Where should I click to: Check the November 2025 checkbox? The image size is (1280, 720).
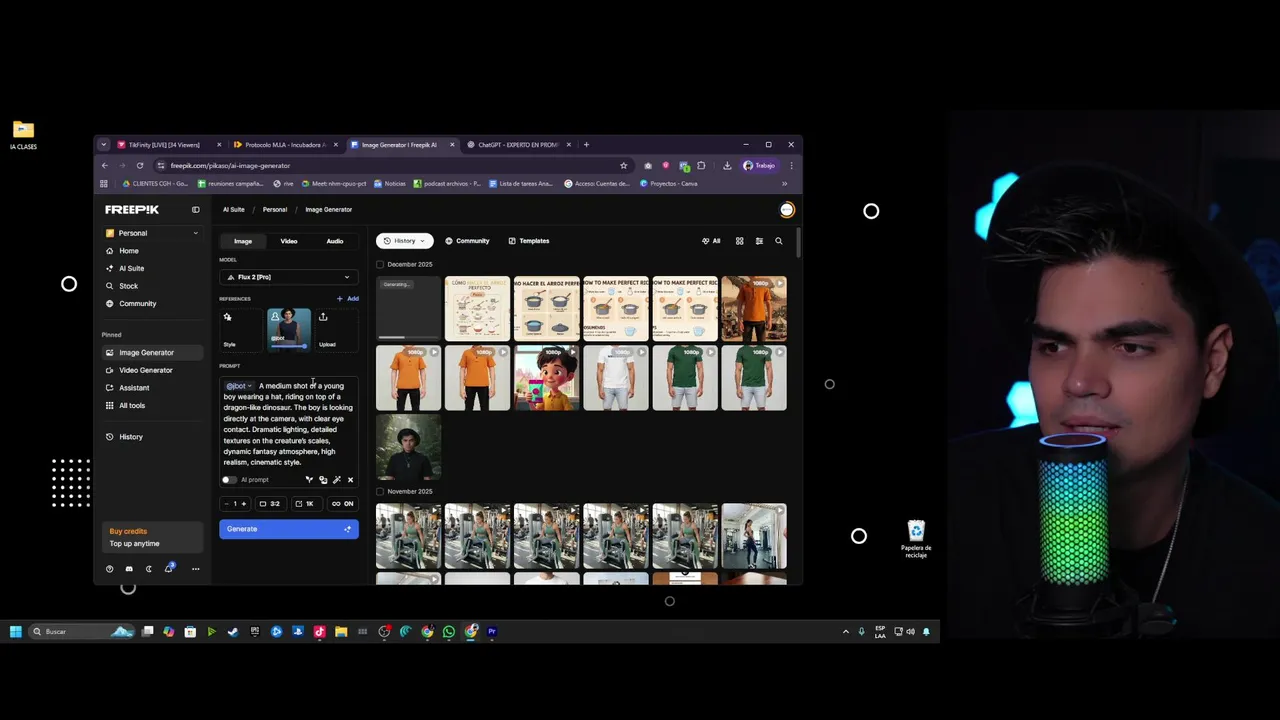tap(380, 491)
